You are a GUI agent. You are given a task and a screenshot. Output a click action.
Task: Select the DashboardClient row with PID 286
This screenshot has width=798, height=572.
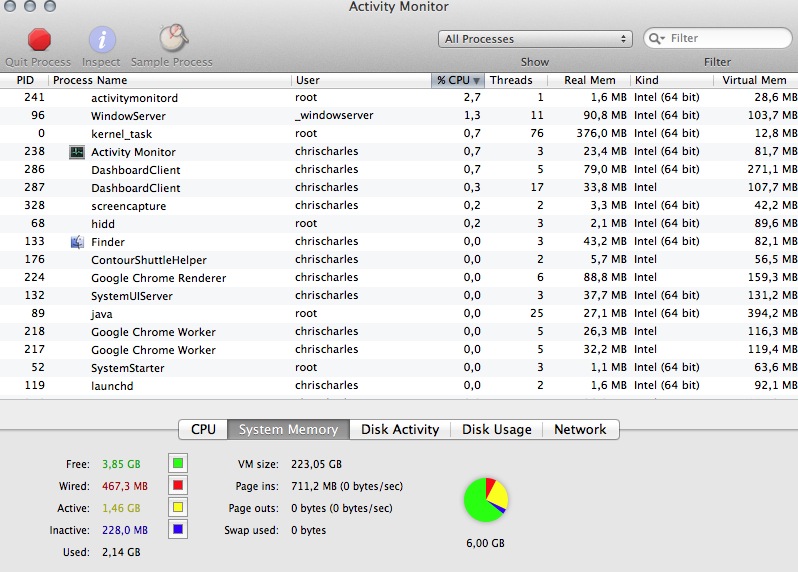pos(399,169)
